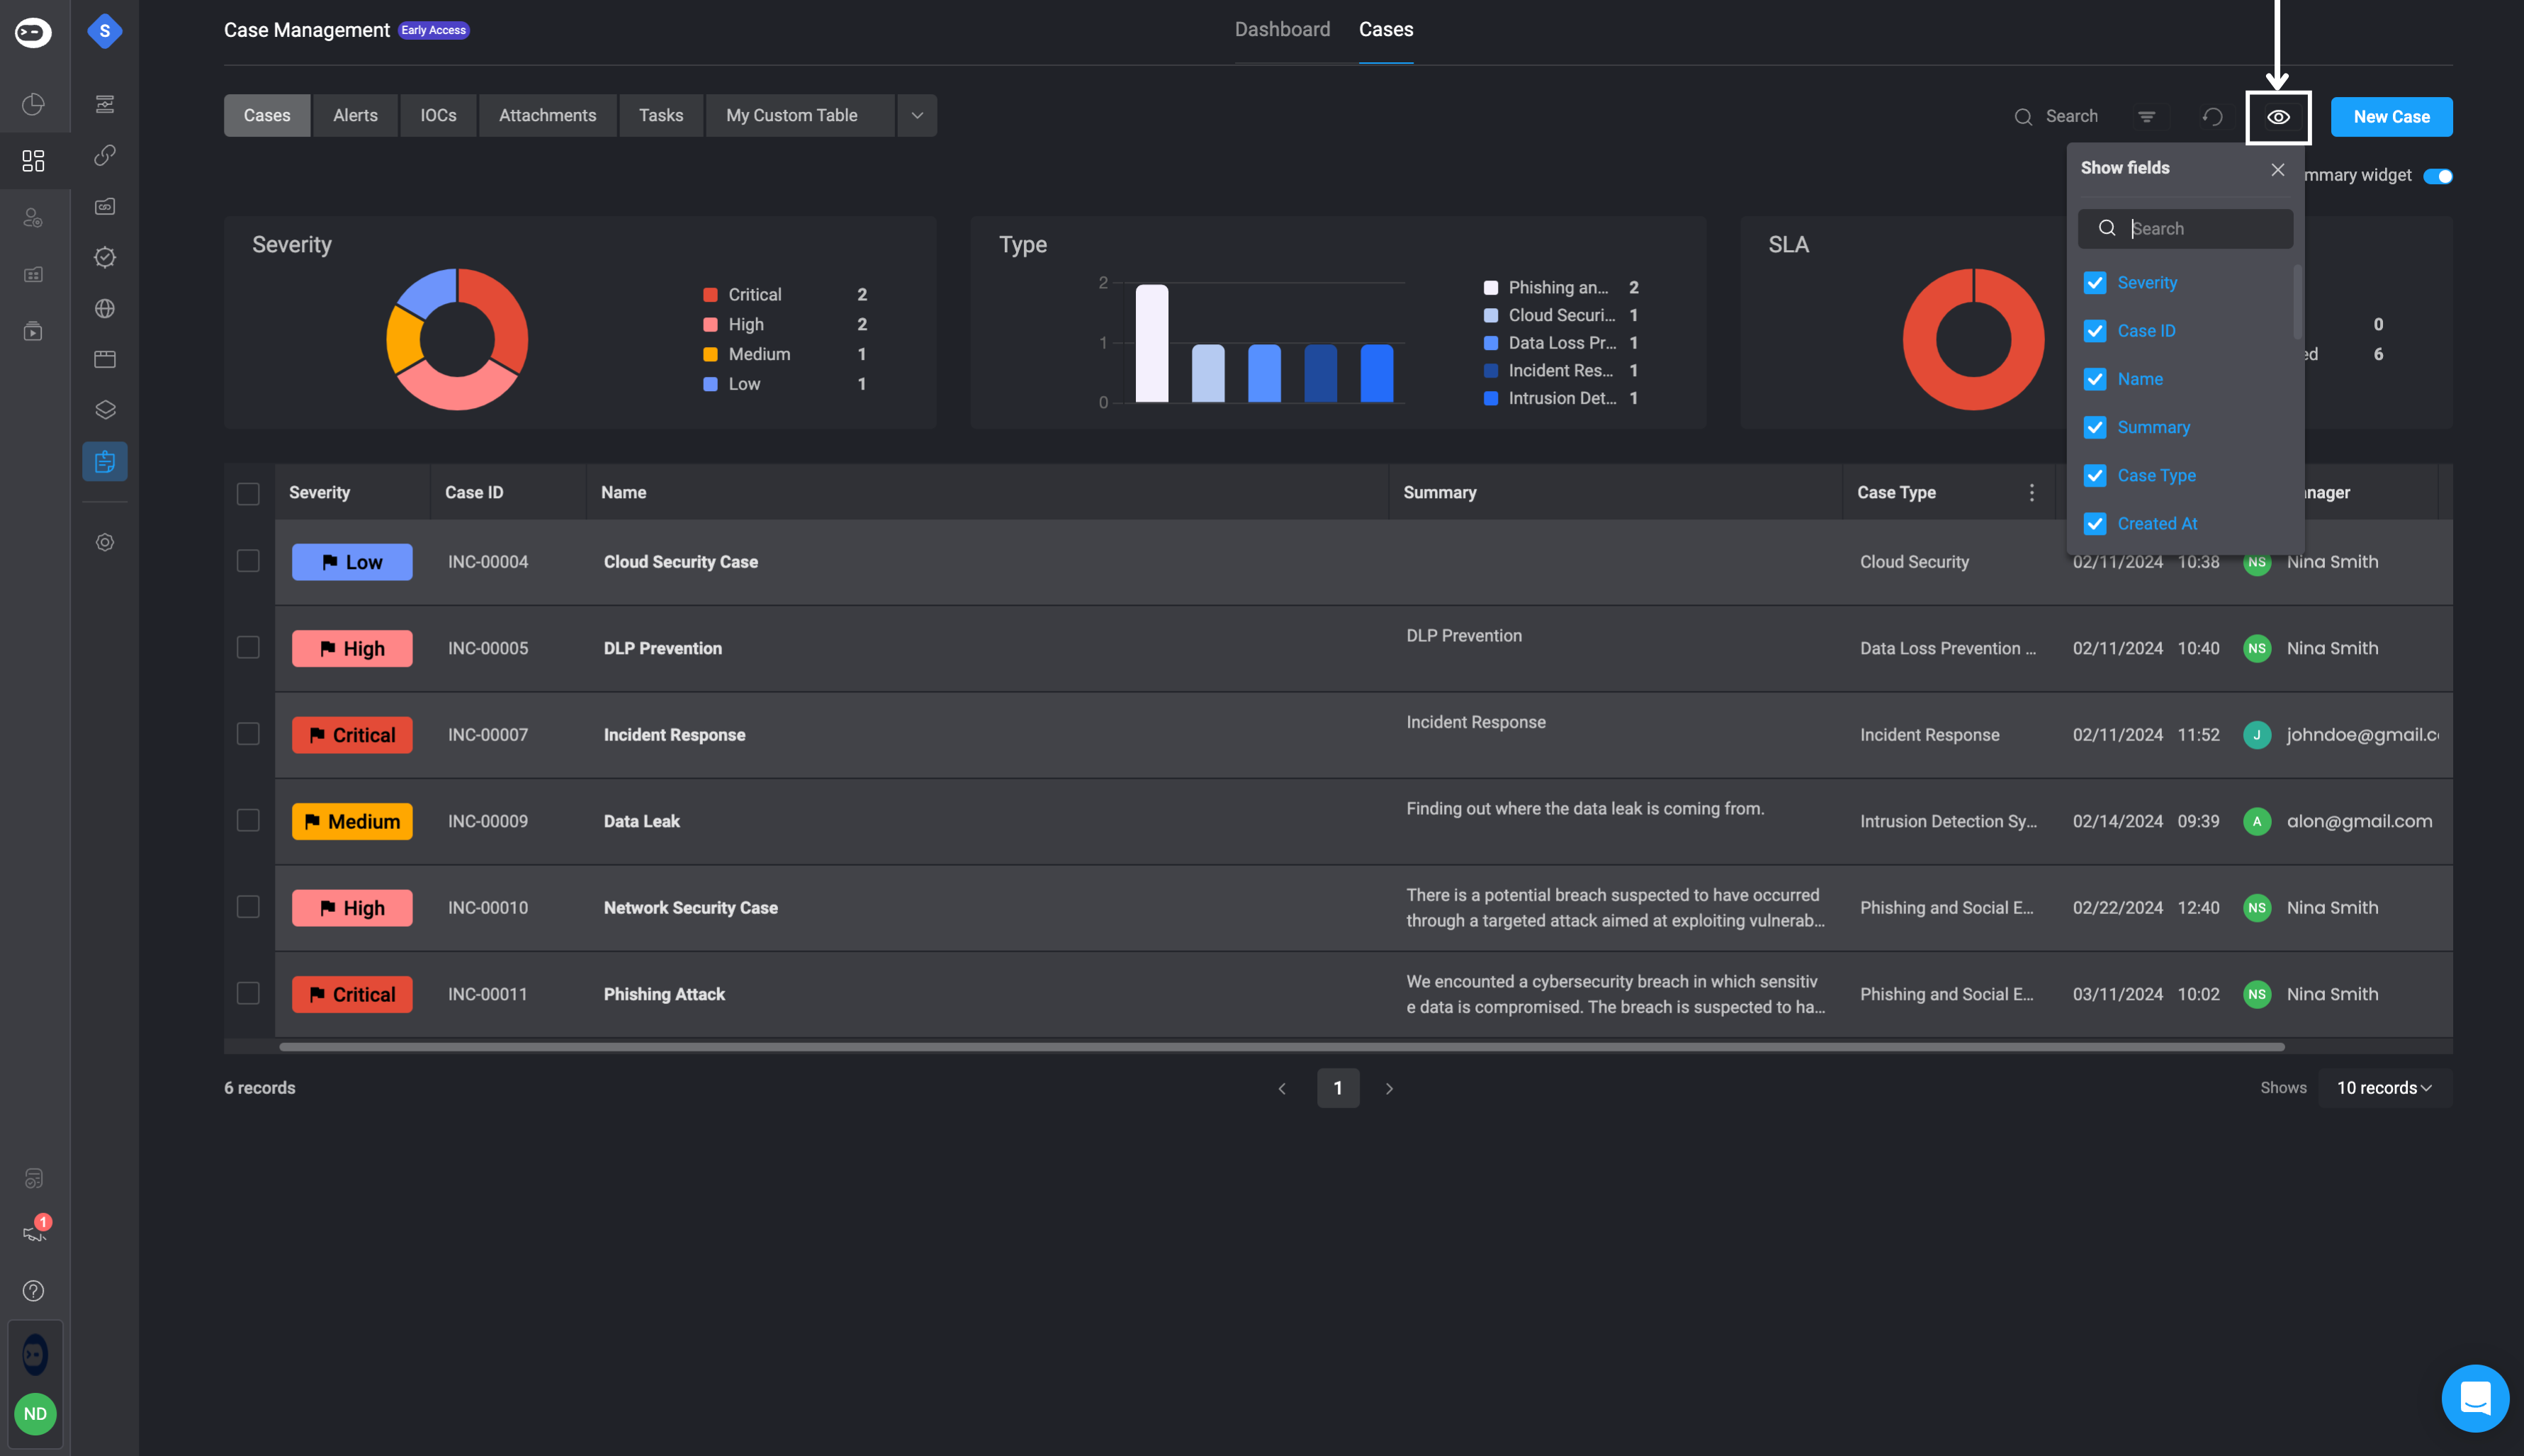Click the help question mark icon

34,1291
